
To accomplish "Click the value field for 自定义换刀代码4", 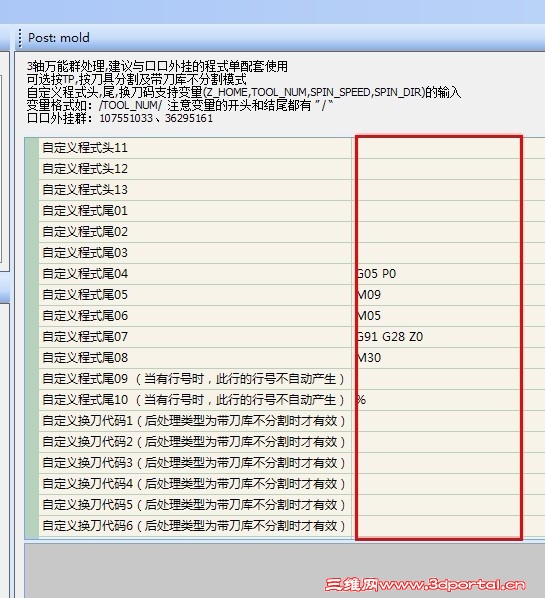I will coord(449,484).
